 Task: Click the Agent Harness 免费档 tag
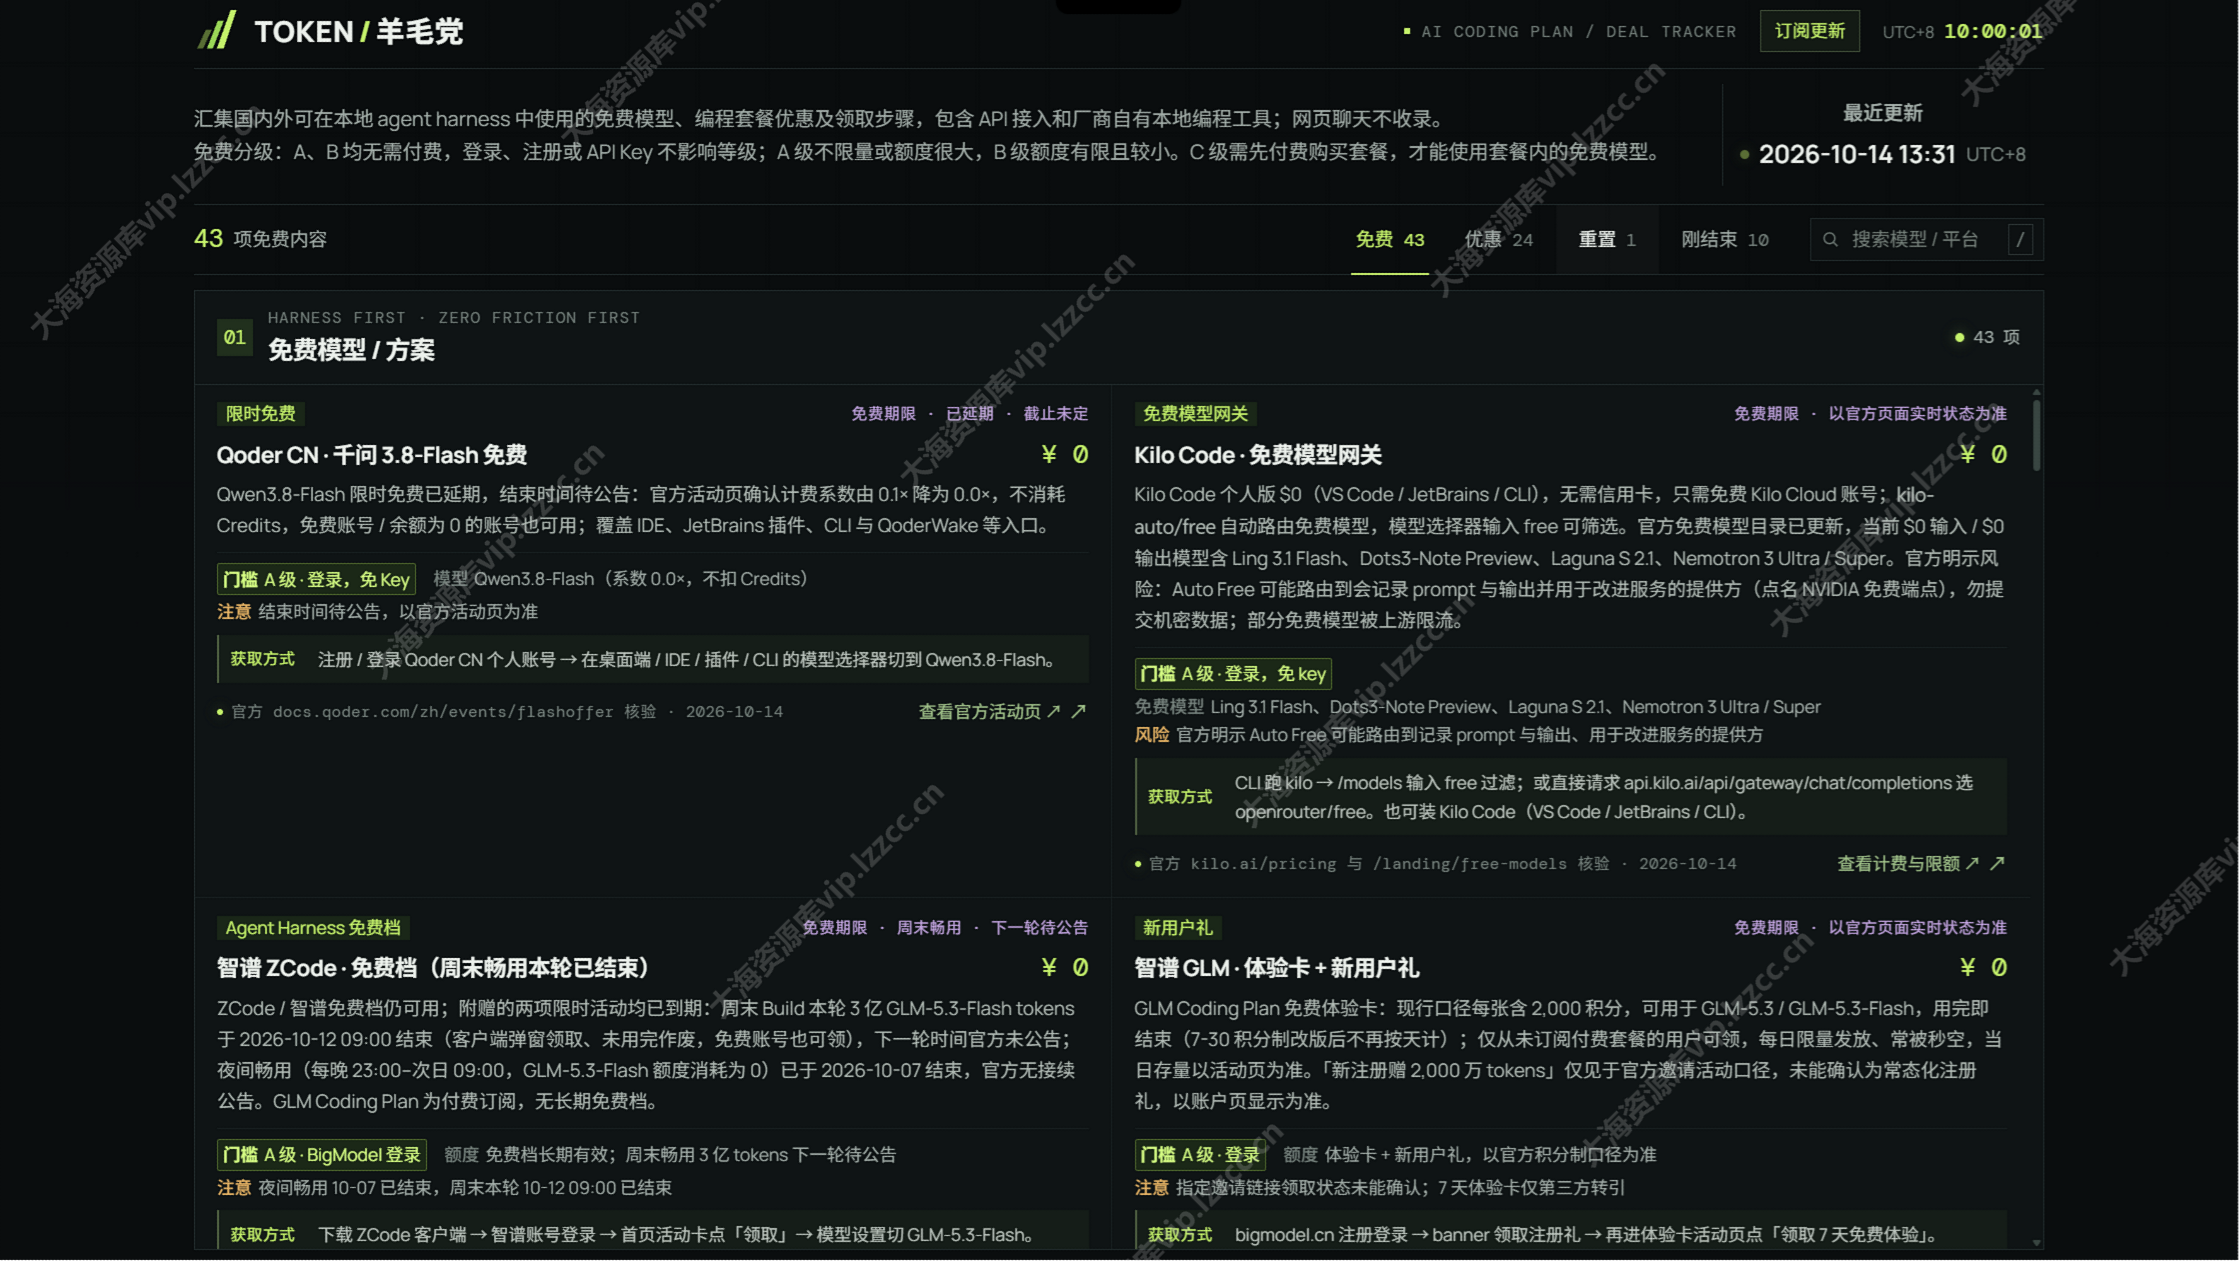pos(312,927)
